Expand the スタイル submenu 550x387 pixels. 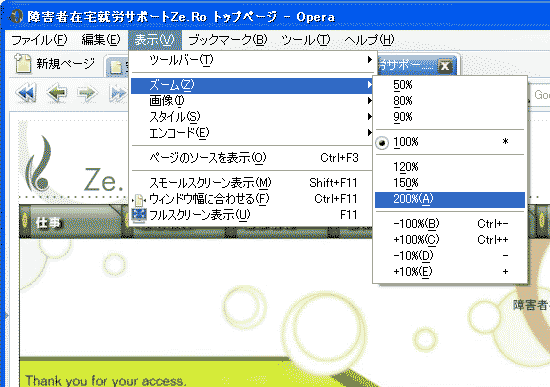252,117
